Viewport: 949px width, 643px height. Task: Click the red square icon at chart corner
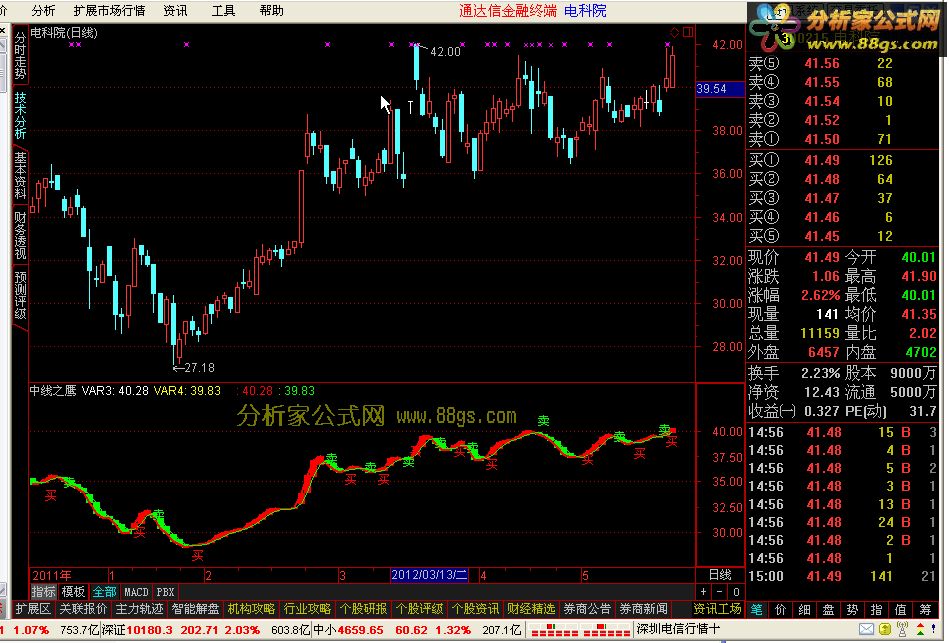688,32
